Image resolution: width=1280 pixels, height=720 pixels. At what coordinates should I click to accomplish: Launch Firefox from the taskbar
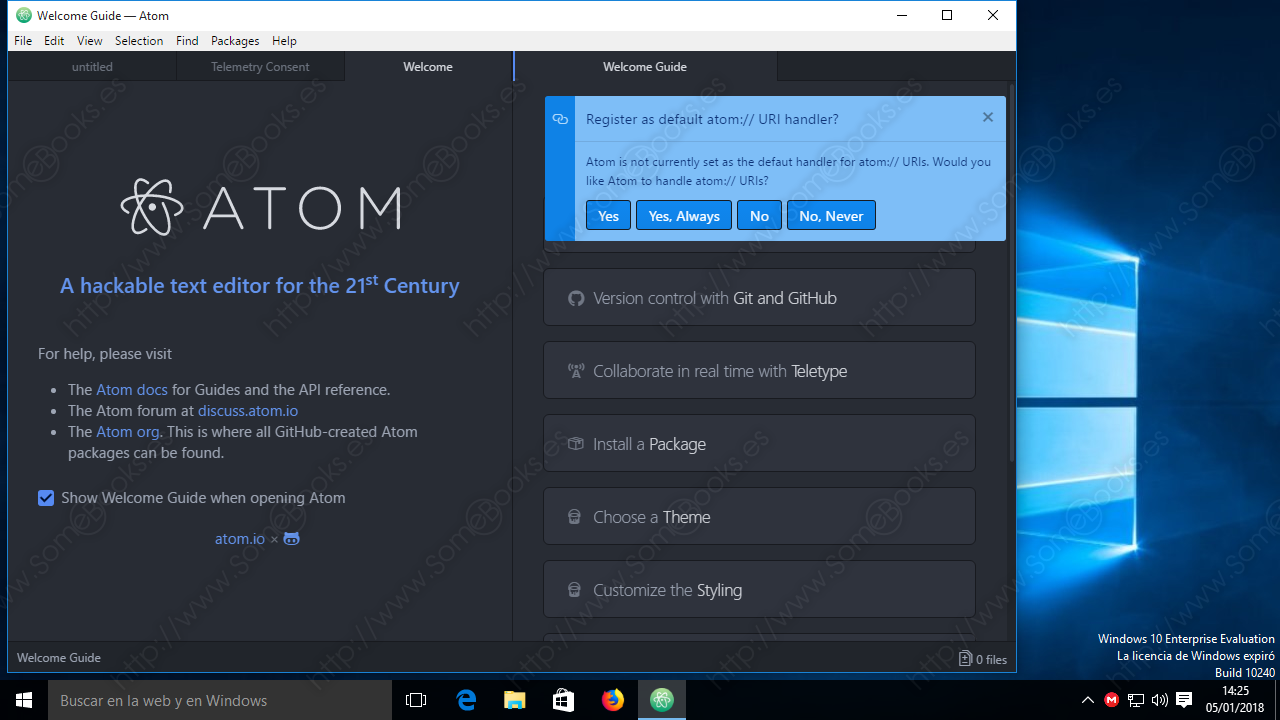click(612, 700)
